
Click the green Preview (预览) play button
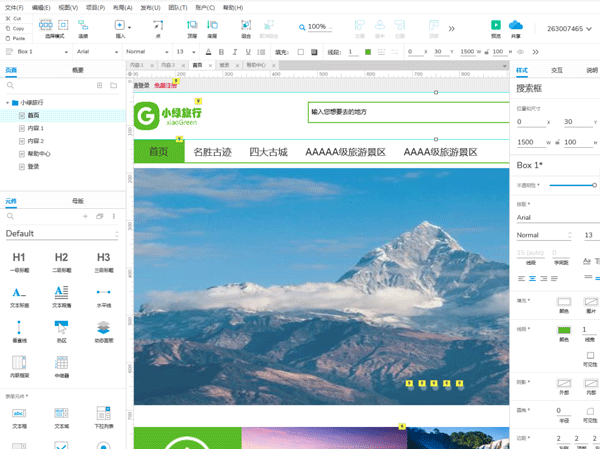(x=495, y=25)
